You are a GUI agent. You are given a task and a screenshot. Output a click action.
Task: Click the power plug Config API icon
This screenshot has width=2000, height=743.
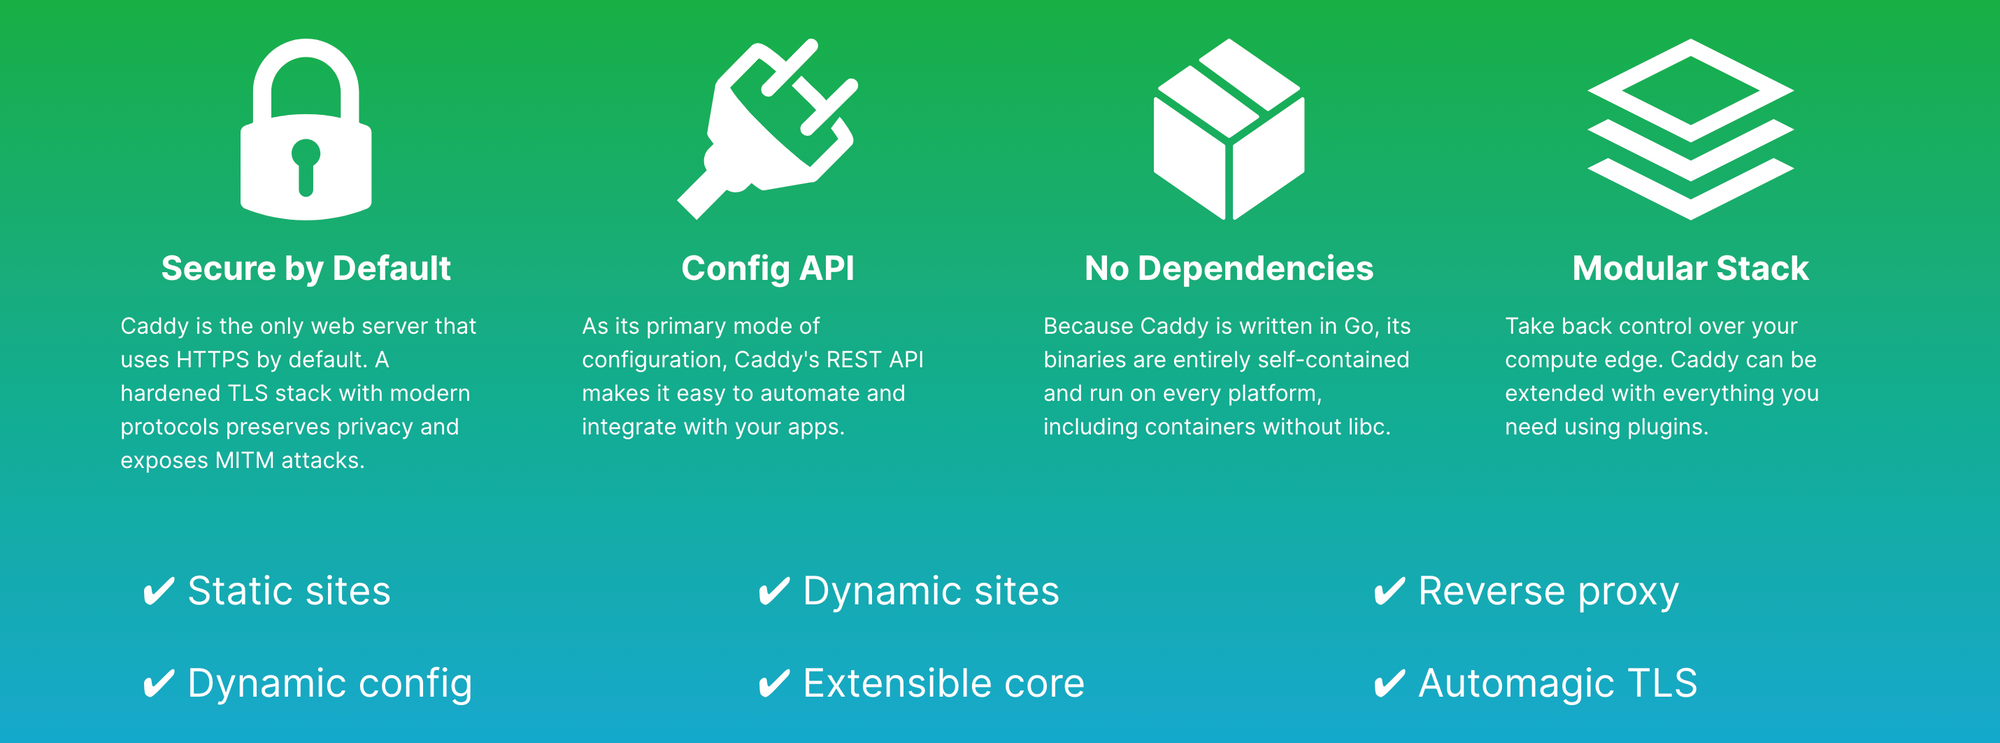click(767, 129)
